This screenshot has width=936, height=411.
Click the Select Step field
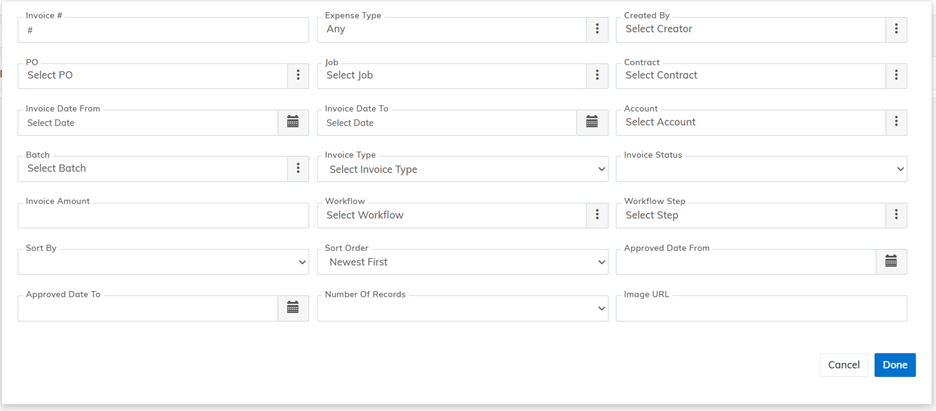click(751, 215)
